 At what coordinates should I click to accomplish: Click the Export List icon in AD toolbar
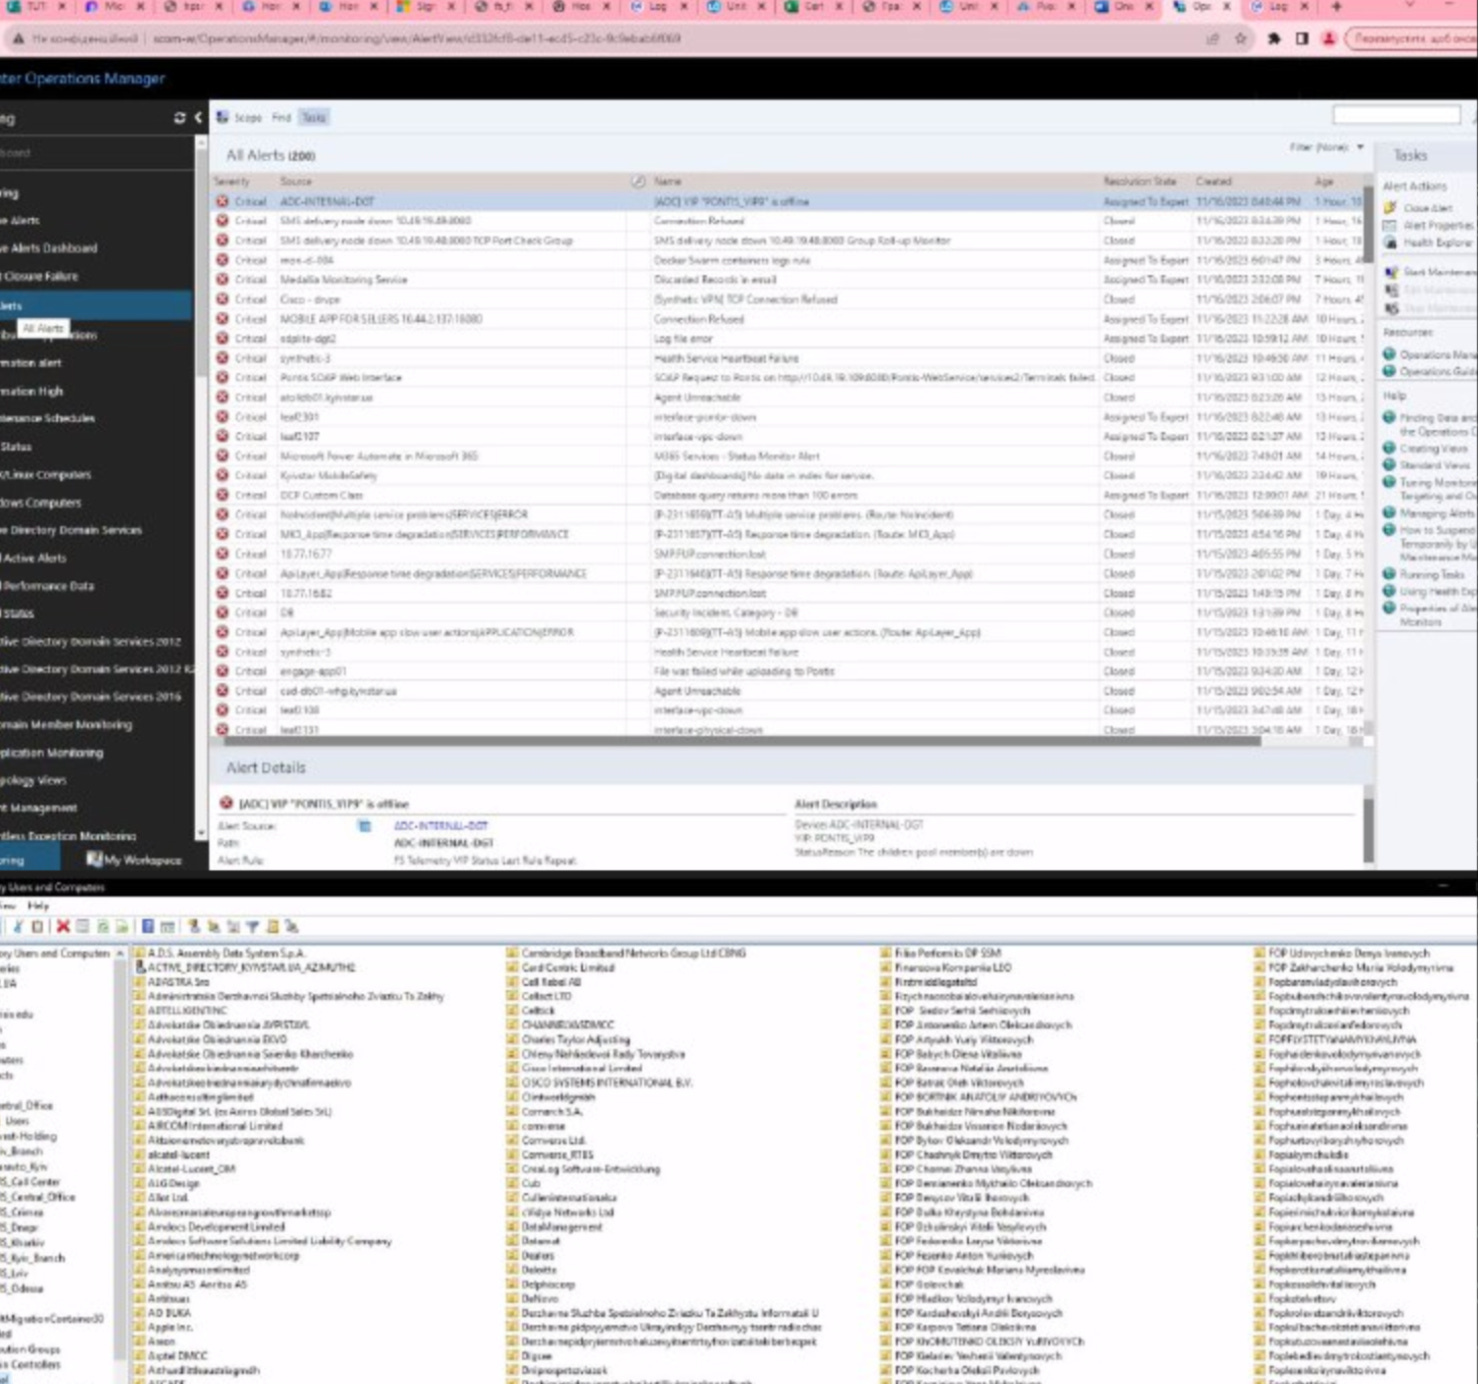pyautogui.click(x=122, y=927)
